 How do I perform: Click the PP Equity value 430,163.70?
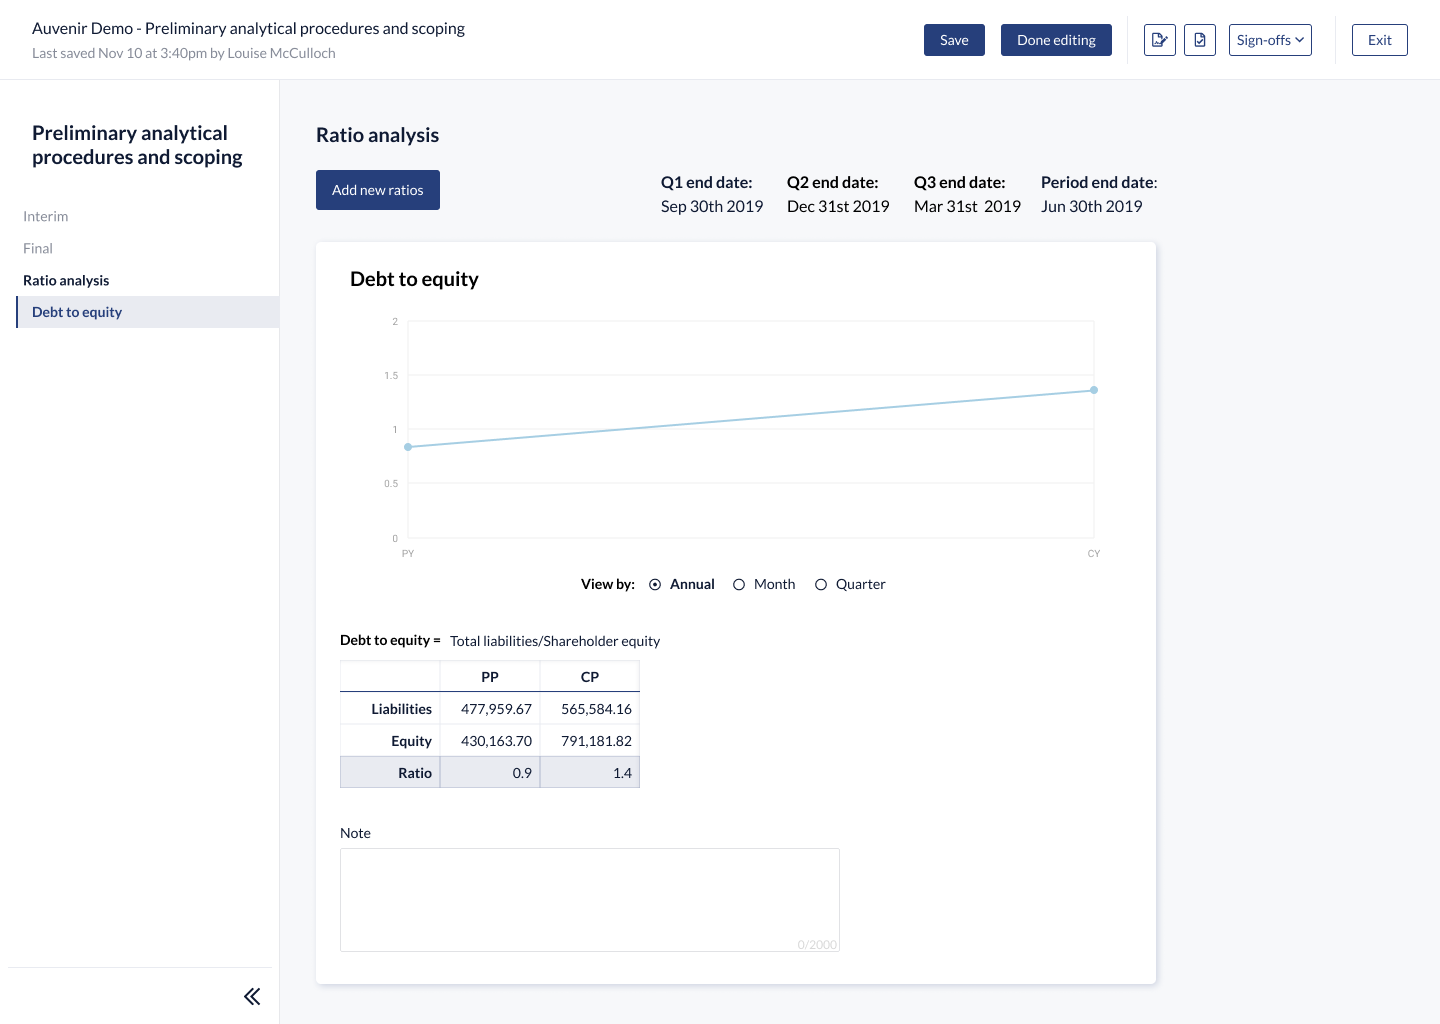[x=496, y=741]
